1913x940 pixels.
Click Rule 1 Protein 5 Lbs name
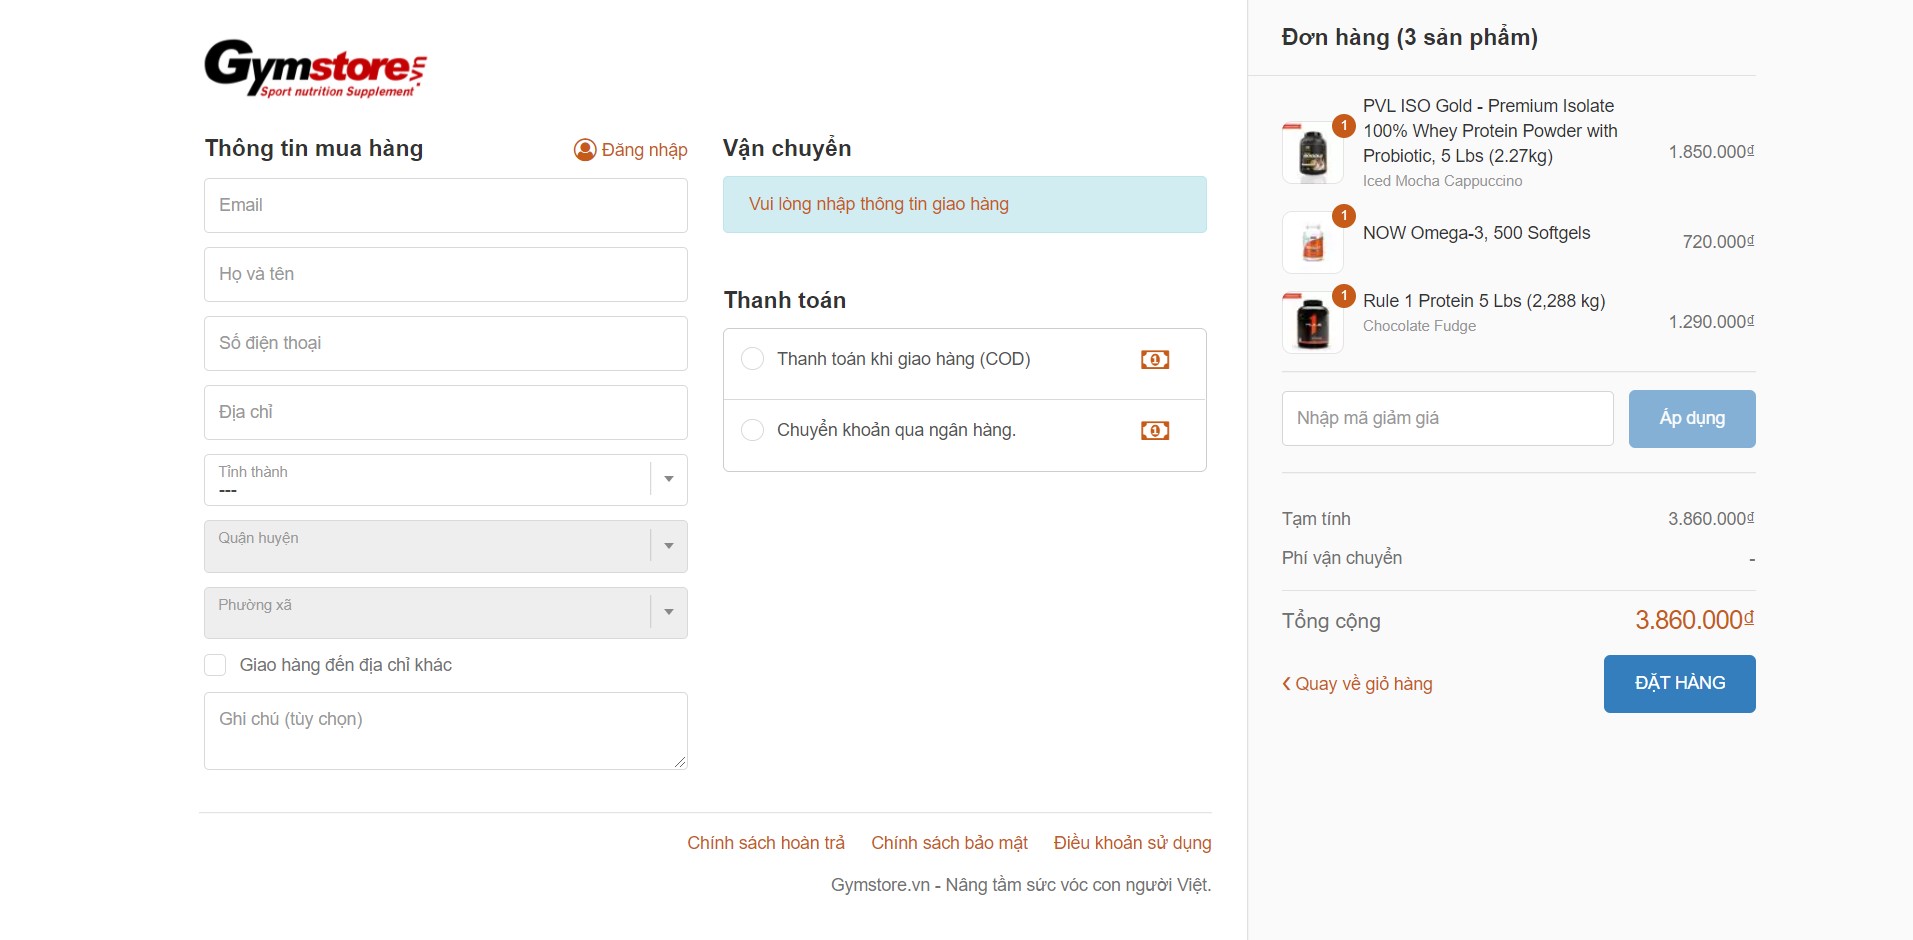(x=1484, y=301)
